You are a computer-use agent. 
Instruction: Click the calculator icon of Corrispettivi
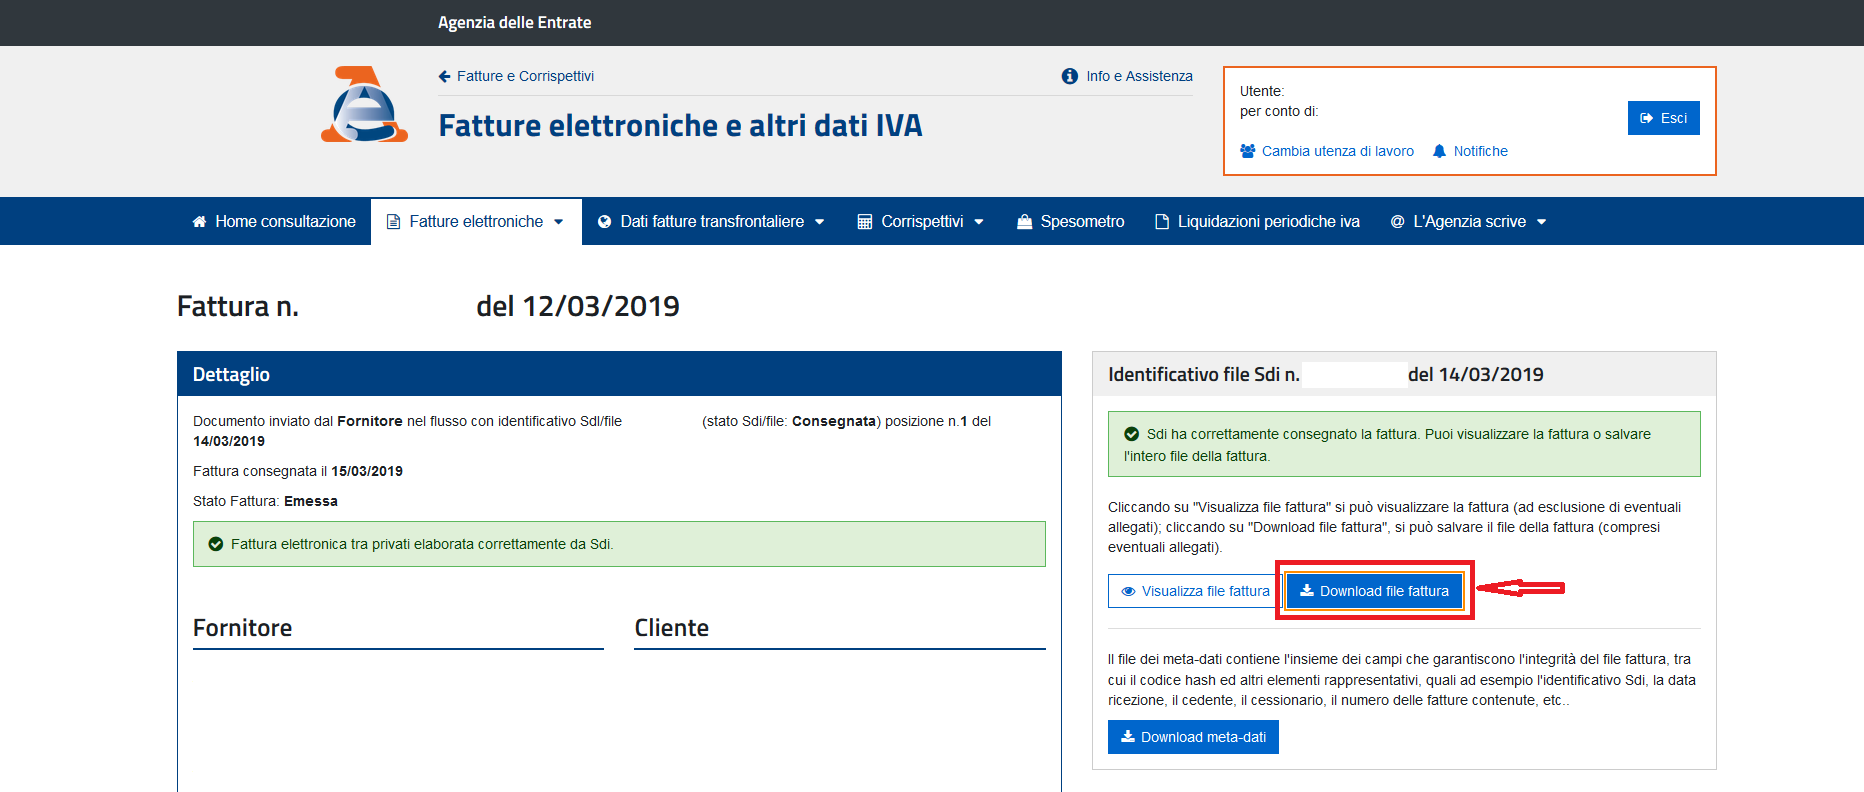click(865, 221)
